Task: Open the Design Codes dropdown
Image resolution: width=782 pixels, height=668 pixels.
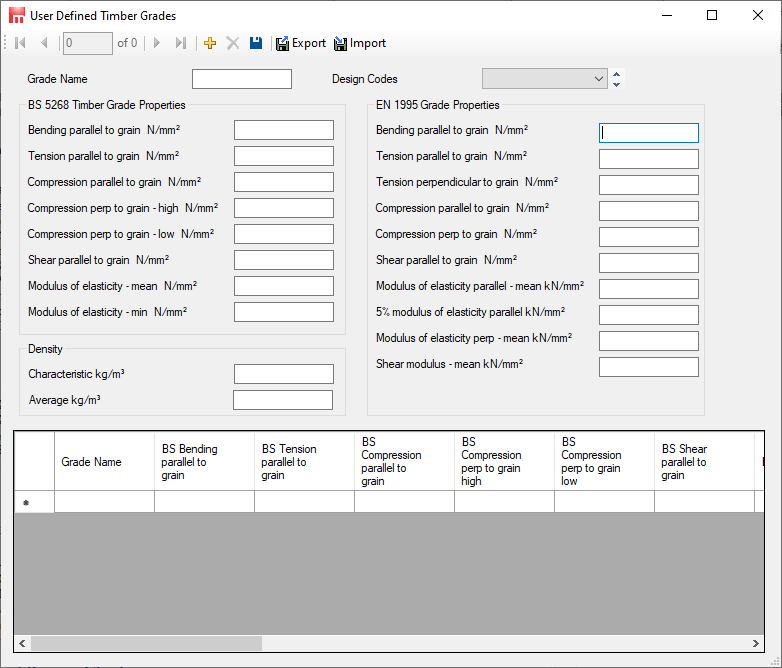Action: [x=544, y=79]
